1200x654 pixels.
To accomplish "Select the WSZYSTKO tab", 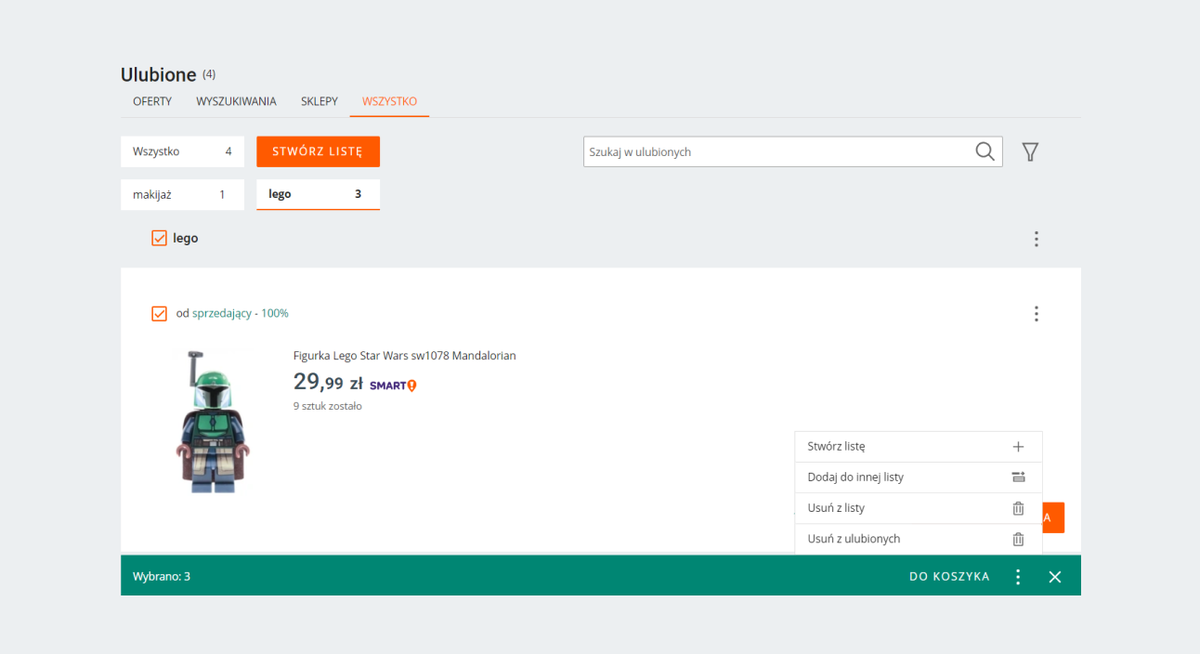I will pos(390,102).
